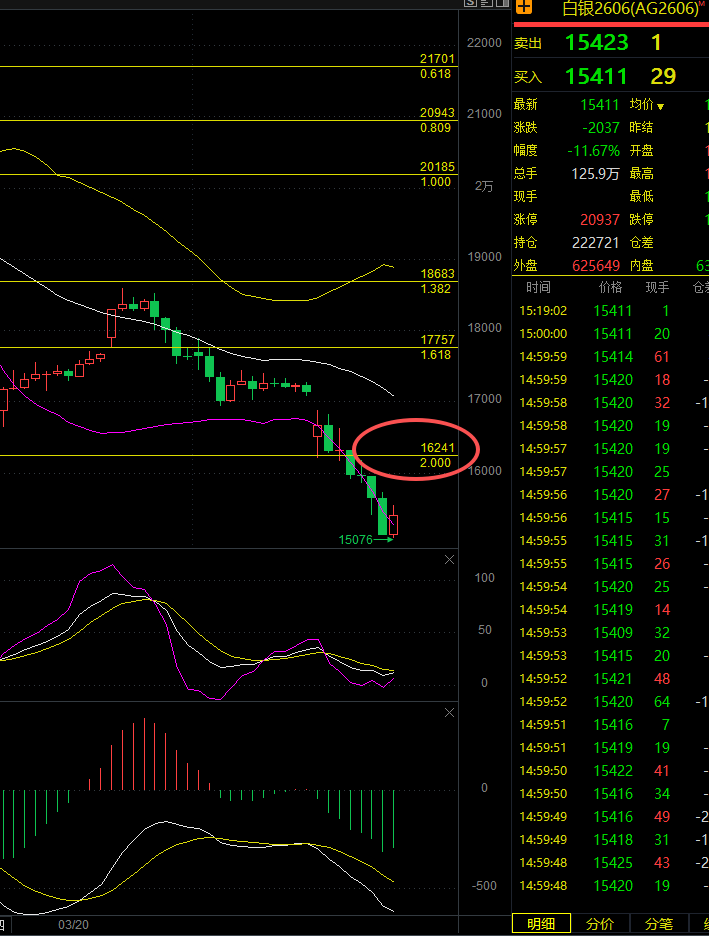Click the 白银2606(AG2606) contract title
The height and width of the screenshot is (936, 709).
click(630, 8)
